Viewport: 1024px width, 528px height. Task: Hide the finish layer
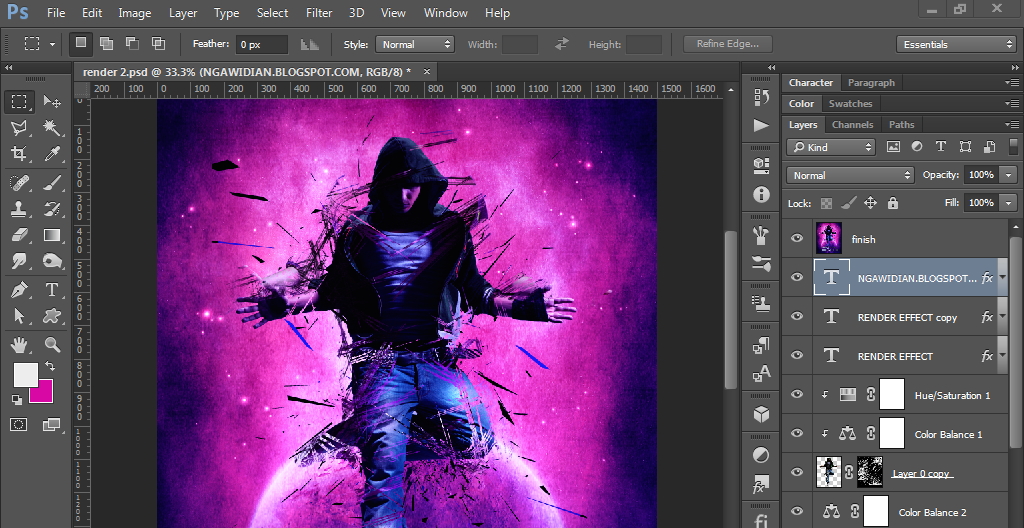[x=797, y=239]
